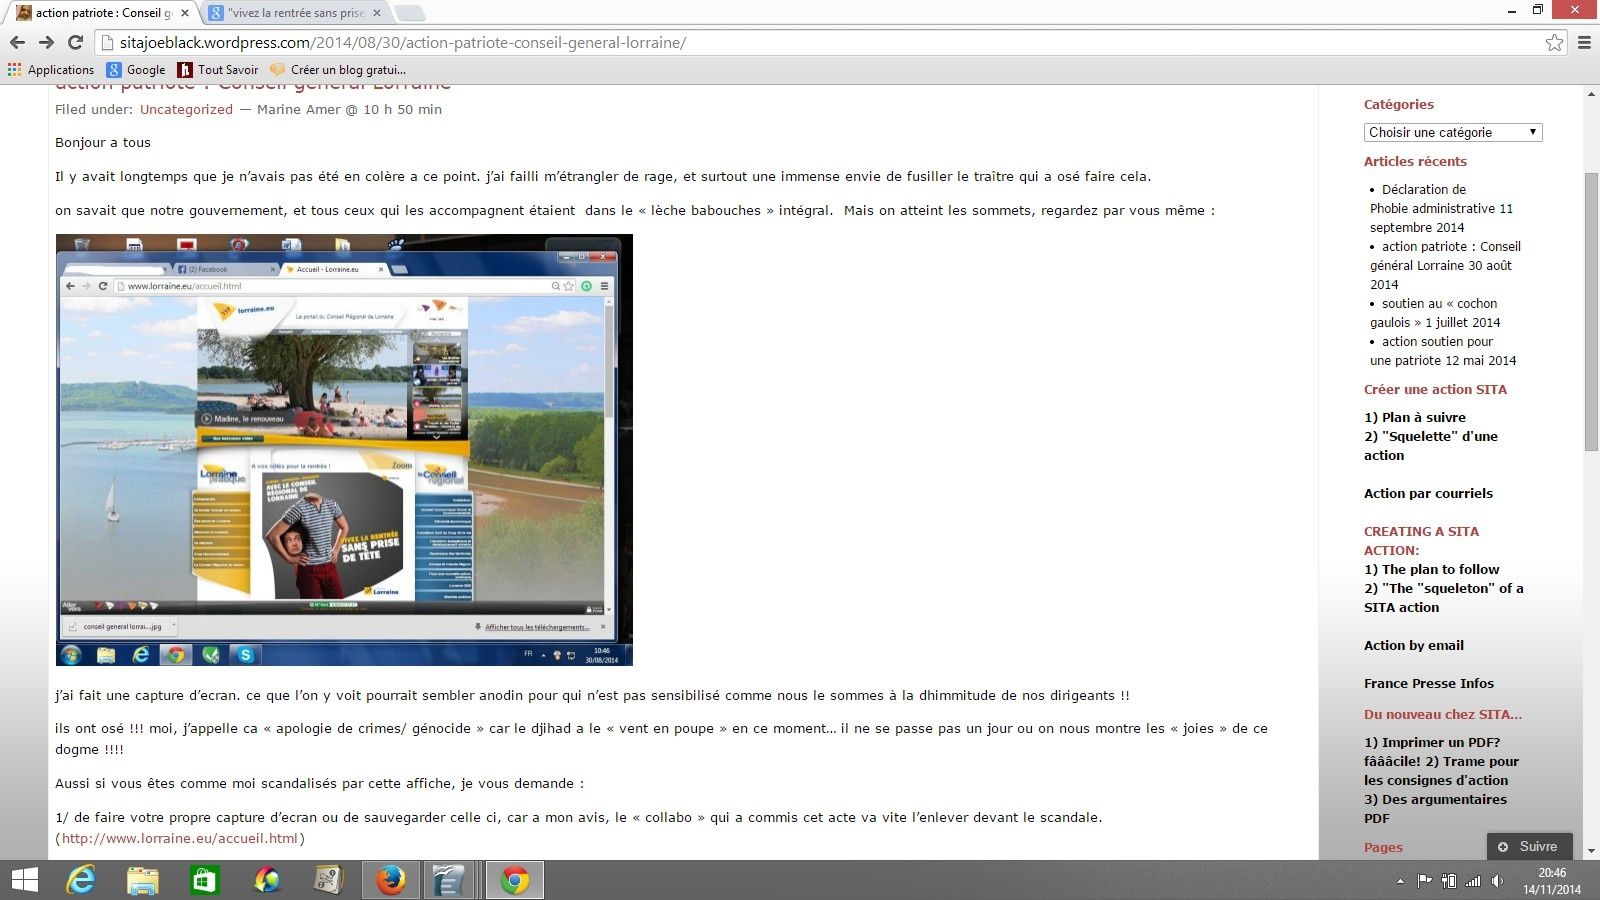Show hidden system tray icons
This screenshot has height=900, width=1600.
[1400, 881]
